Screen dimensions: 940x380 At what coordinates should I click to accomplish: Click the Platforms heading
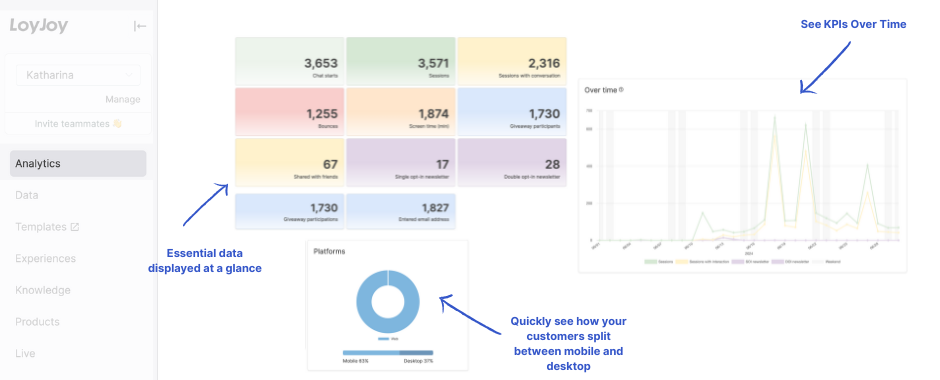329,251
